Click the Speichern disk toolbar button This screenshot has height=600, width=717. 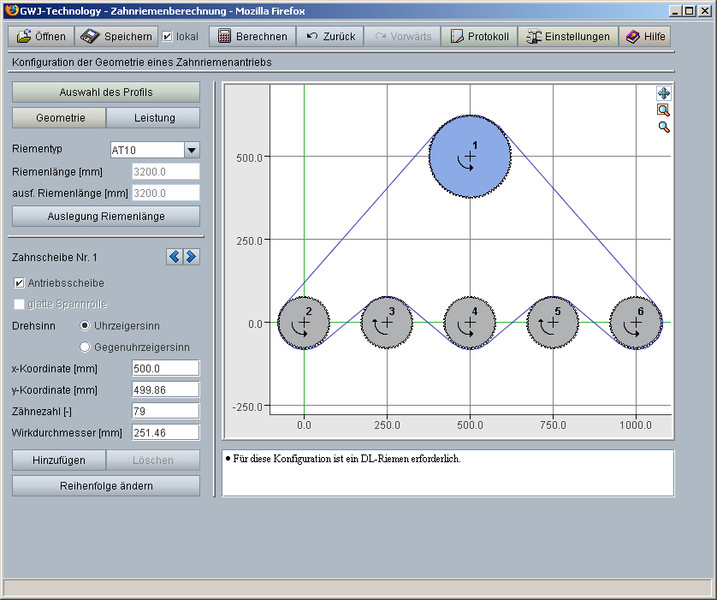click(x=117, y=37)
